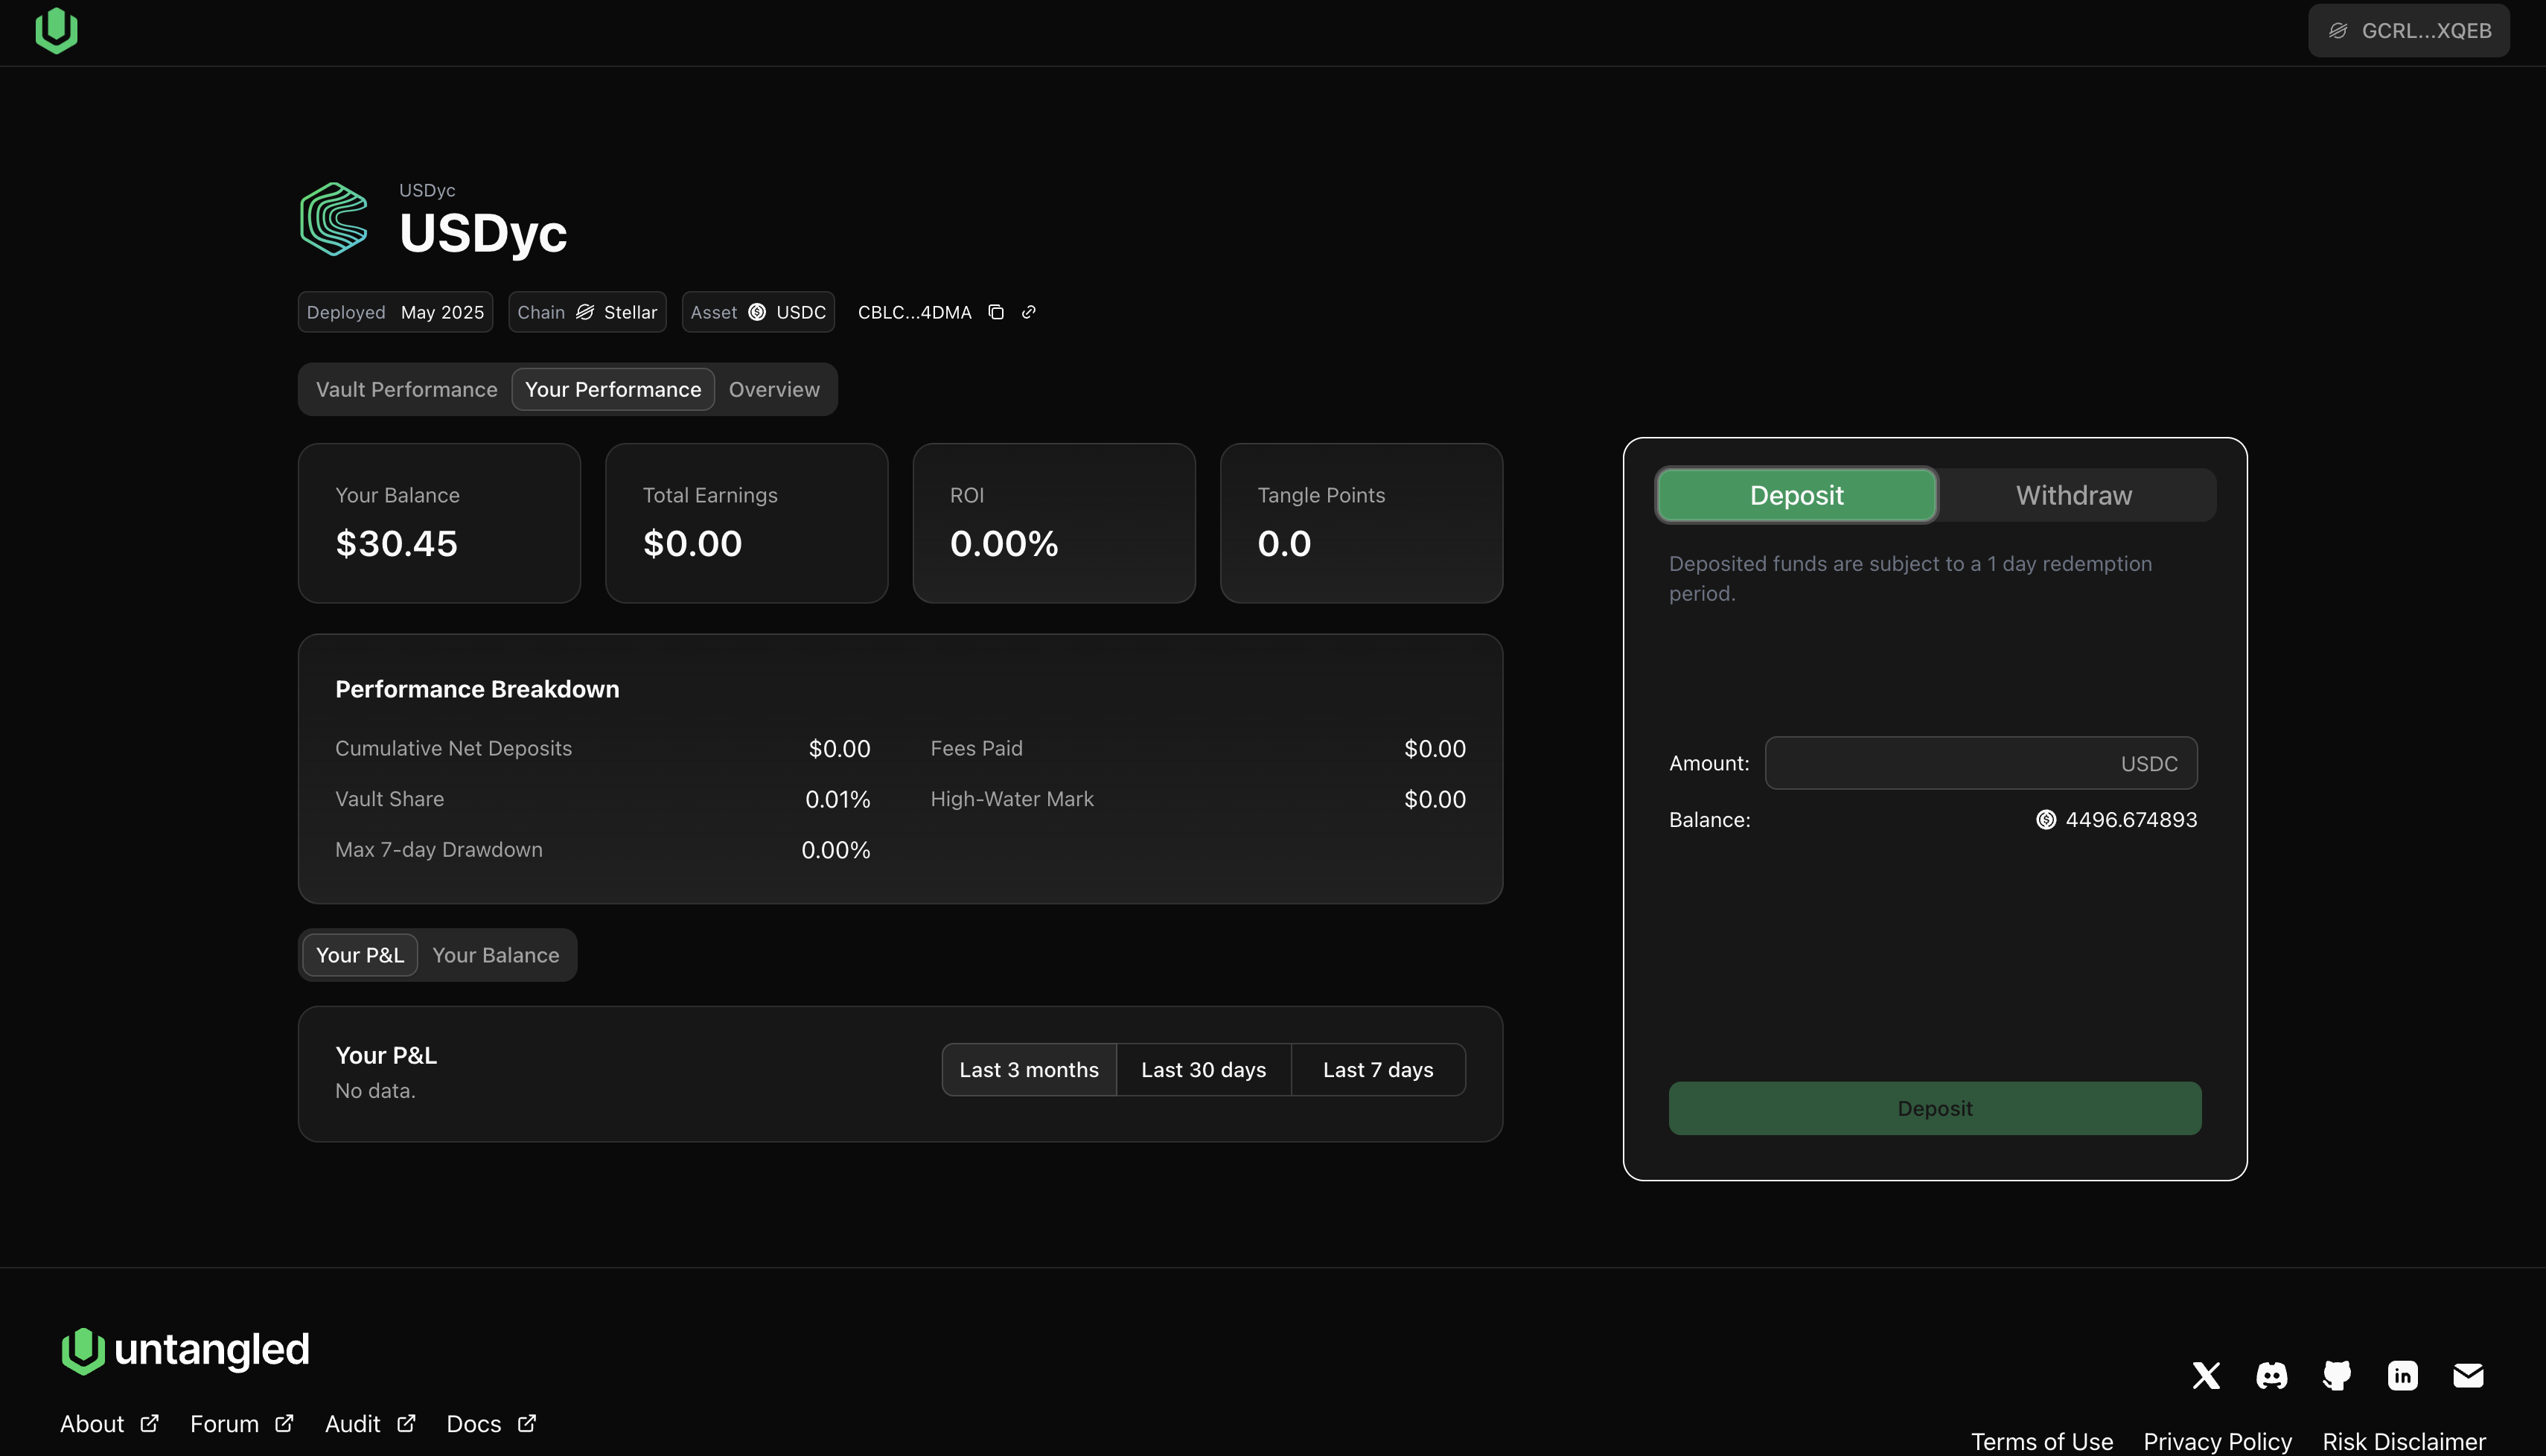Click the Untangled logo in top header

(56, 31)
